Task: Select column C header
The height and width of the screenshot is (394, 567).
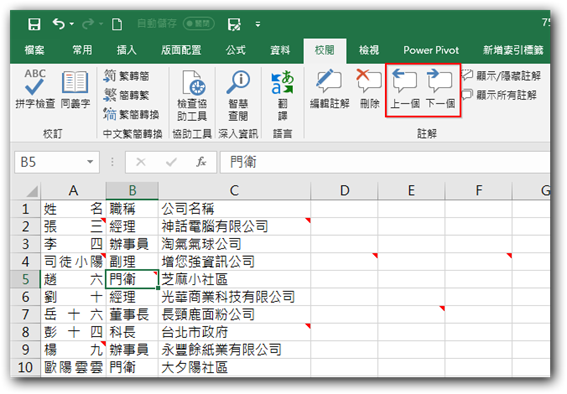Action: [234, 190]
